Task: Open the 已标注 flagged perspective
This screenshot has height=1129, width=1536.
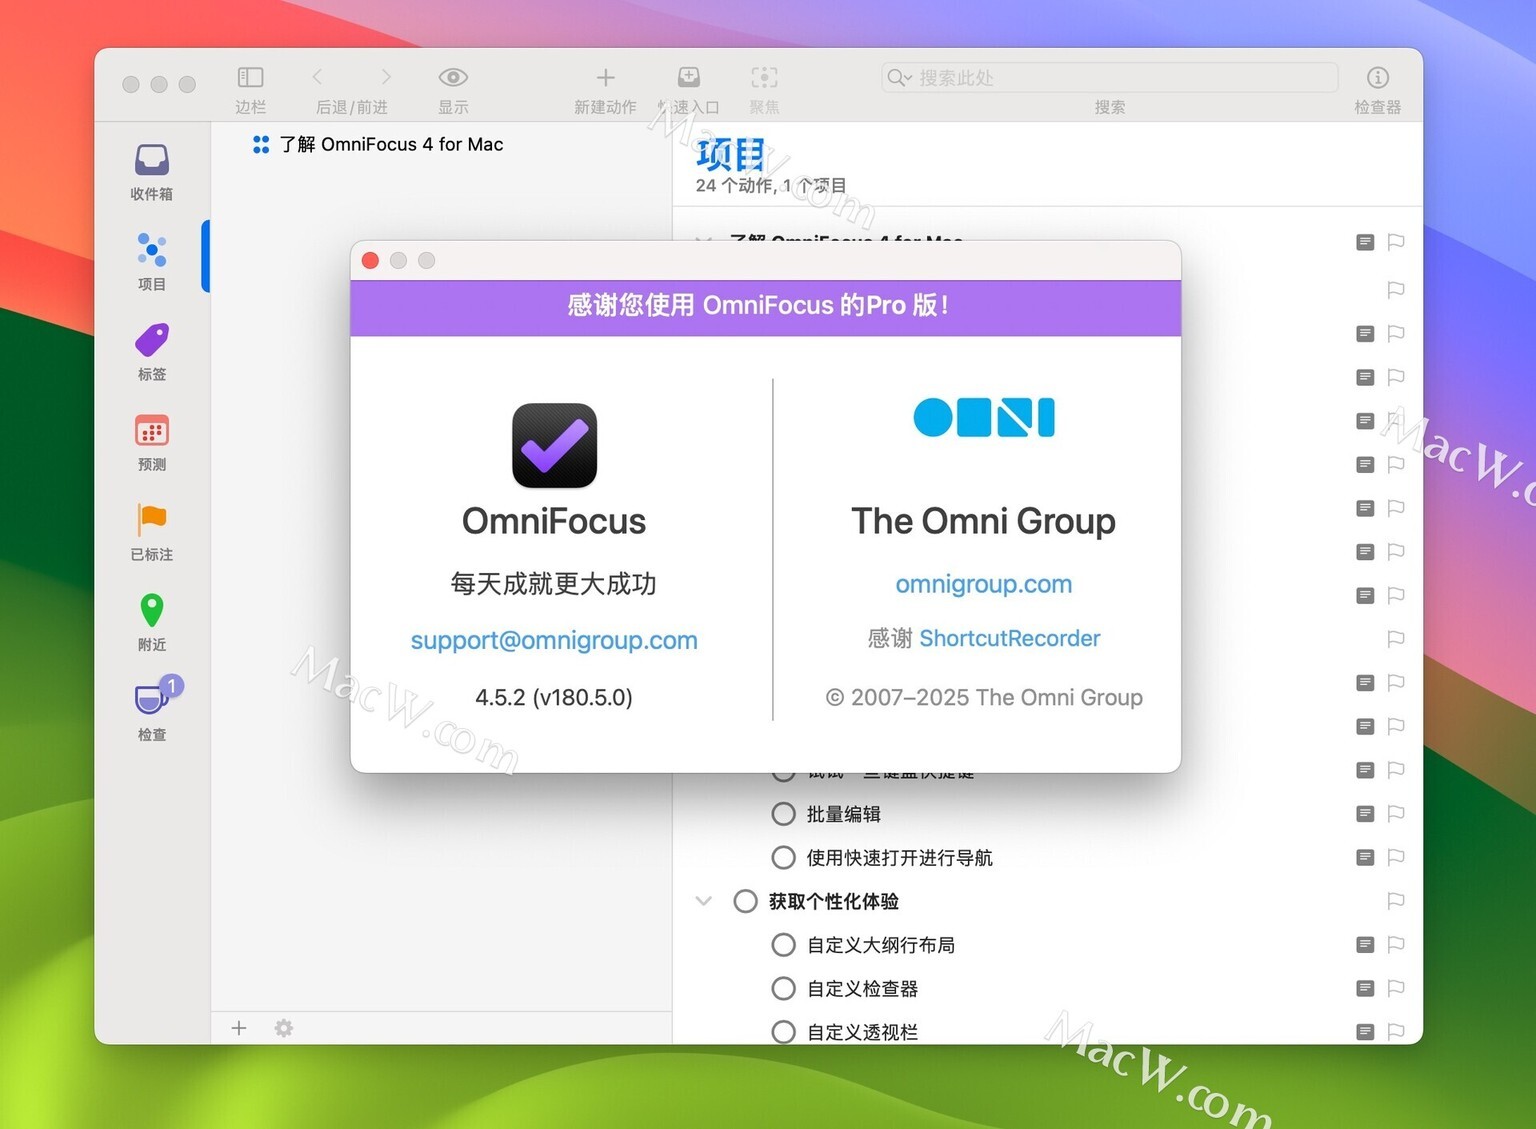Action: (x=152, y=532)
